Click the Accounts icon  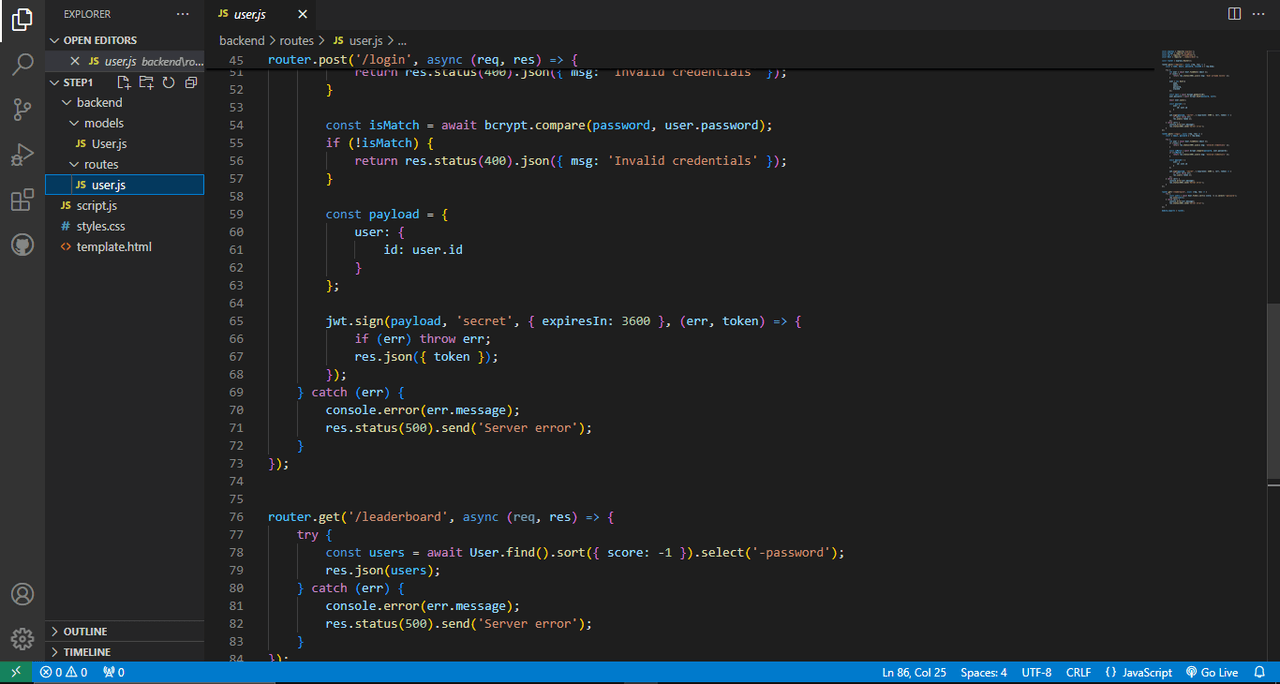coord(22,594)
